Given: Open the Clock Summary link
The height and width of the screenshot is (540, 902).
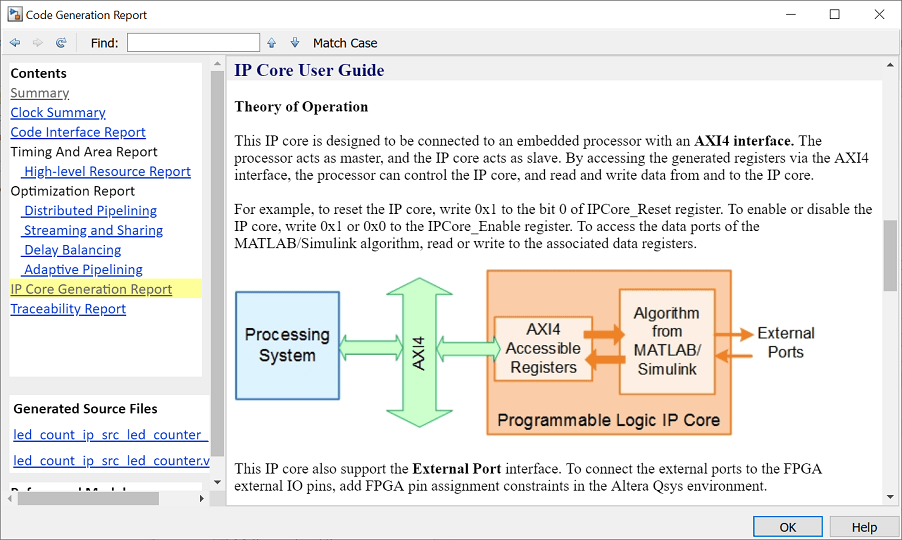Looking at the screenshot, I should click(58, 113).
